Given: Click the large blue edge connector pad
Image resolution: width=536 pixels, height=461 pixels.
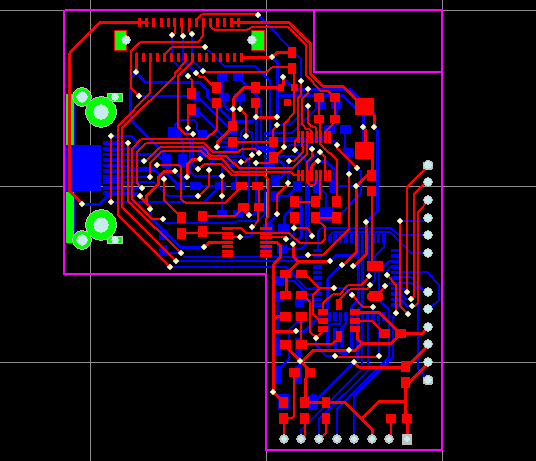Looking at the screenshot, I should [x=86, y=168].
